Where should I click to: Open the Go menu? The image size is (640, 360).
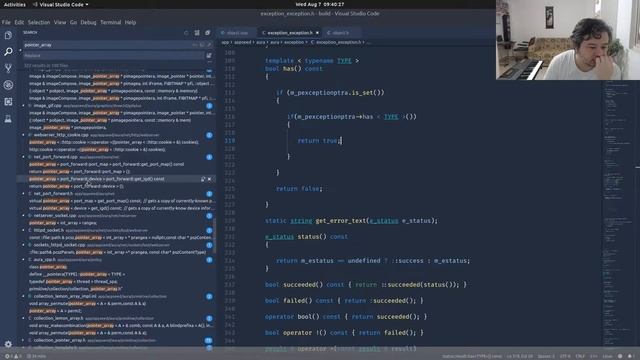point(73,22)
